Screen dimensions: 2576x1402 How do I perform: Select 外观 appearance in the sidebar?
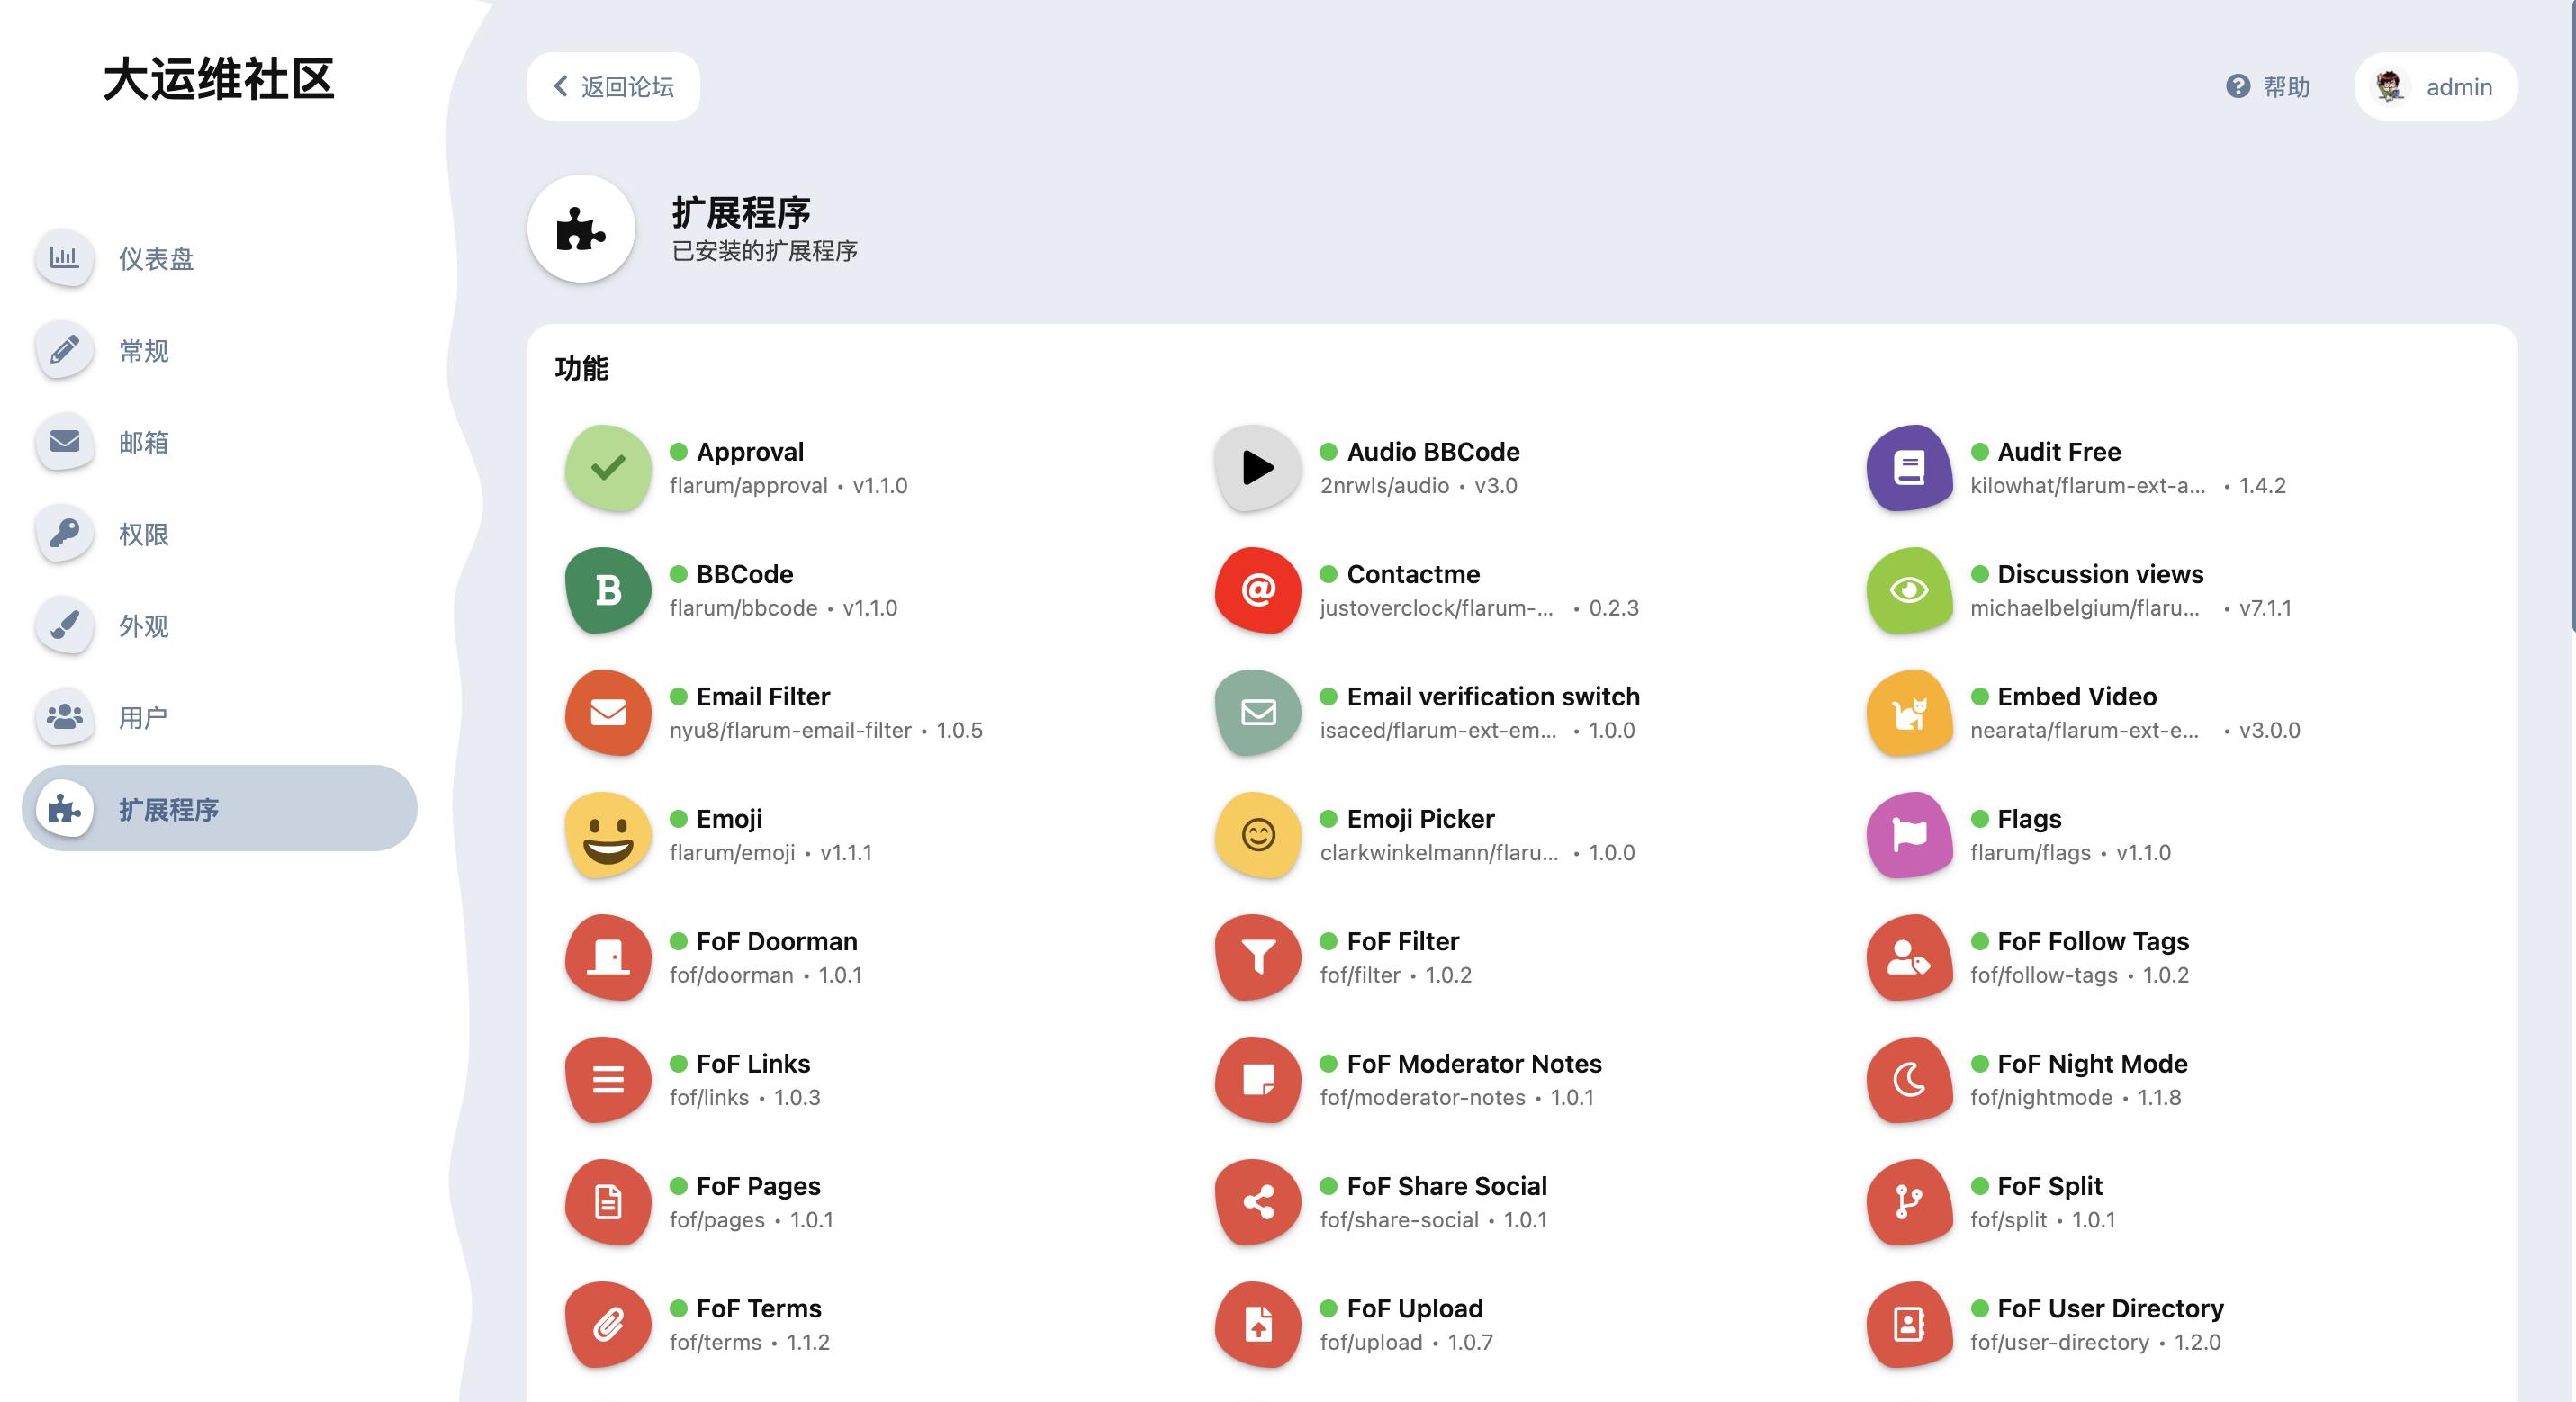point(143,626)
